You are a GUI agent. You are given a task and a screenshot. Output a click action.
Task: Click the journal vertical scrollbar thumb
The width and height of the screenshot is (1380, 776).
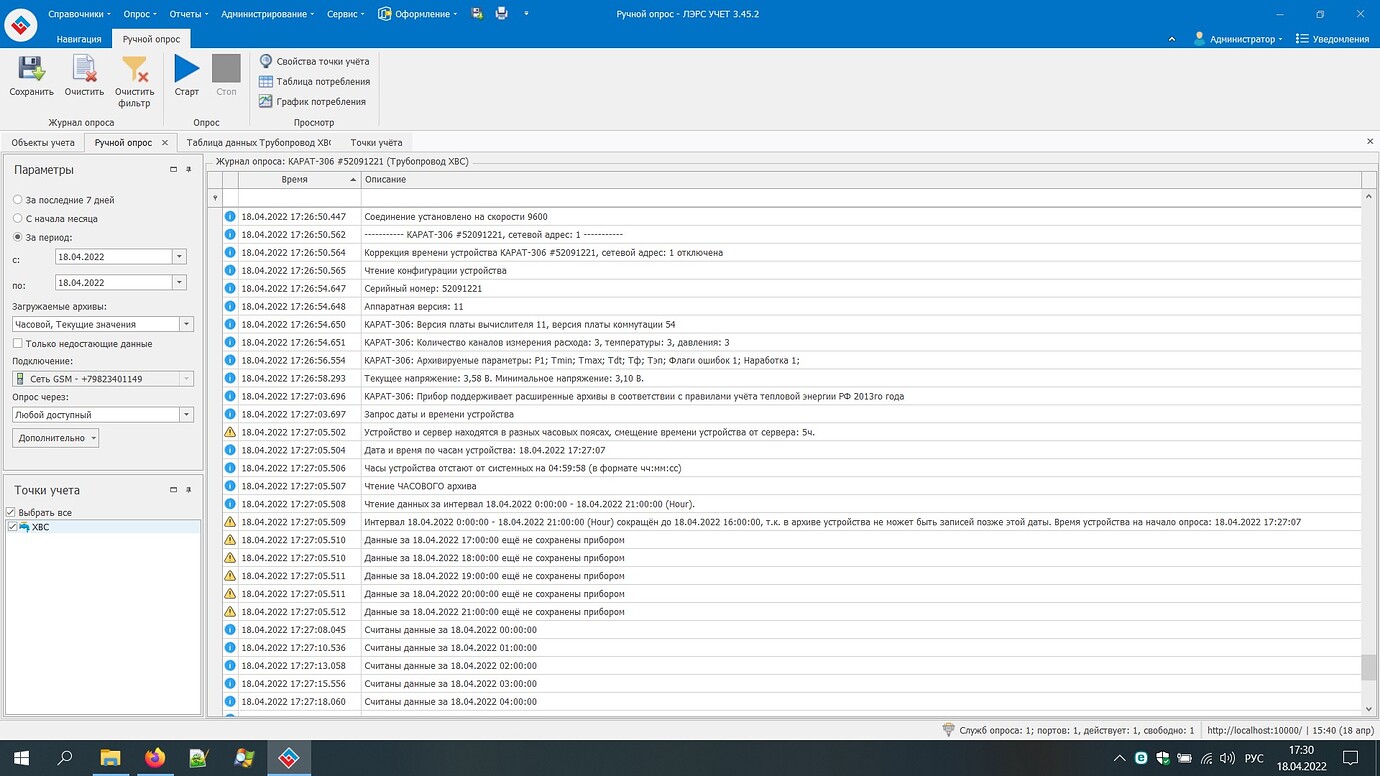[x=1369, y=667]
